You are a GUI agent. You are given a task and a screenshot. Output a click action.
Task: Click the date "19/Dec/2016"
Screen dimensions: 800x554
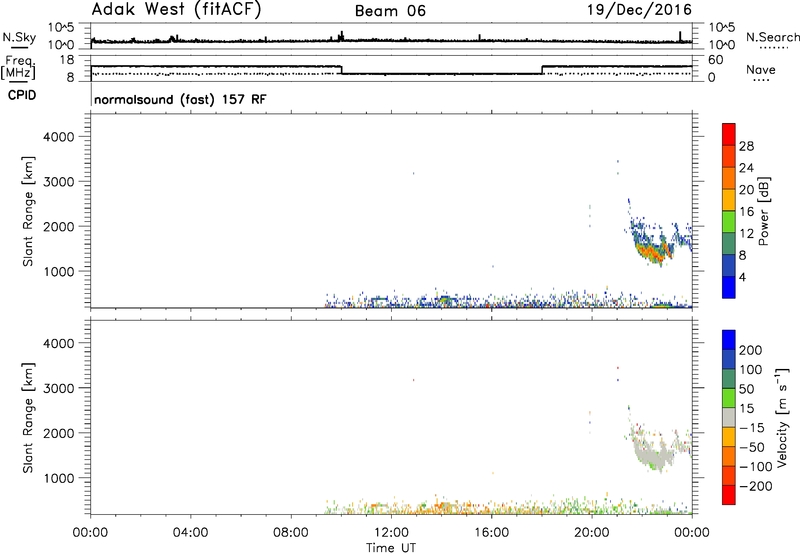pos(639,10)
